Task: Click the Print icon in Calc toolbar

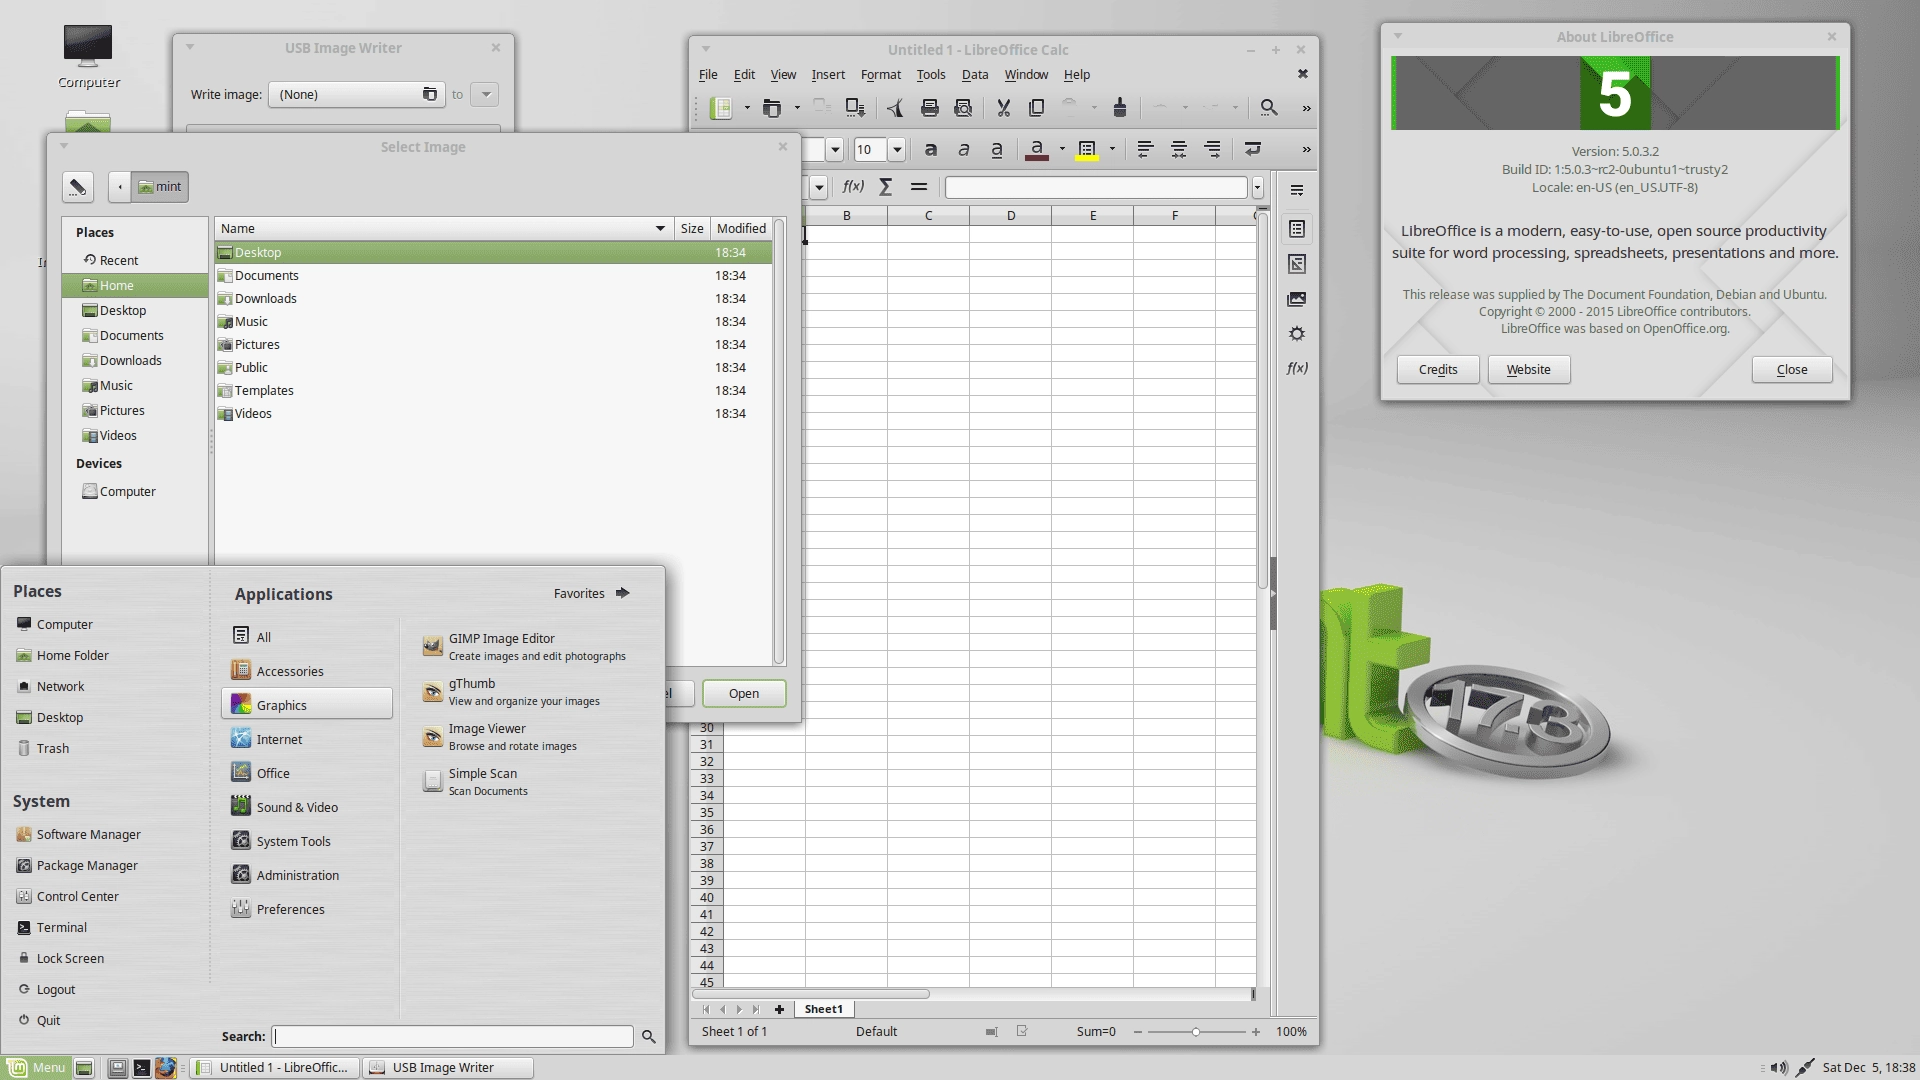Action: tap(929, 108)
